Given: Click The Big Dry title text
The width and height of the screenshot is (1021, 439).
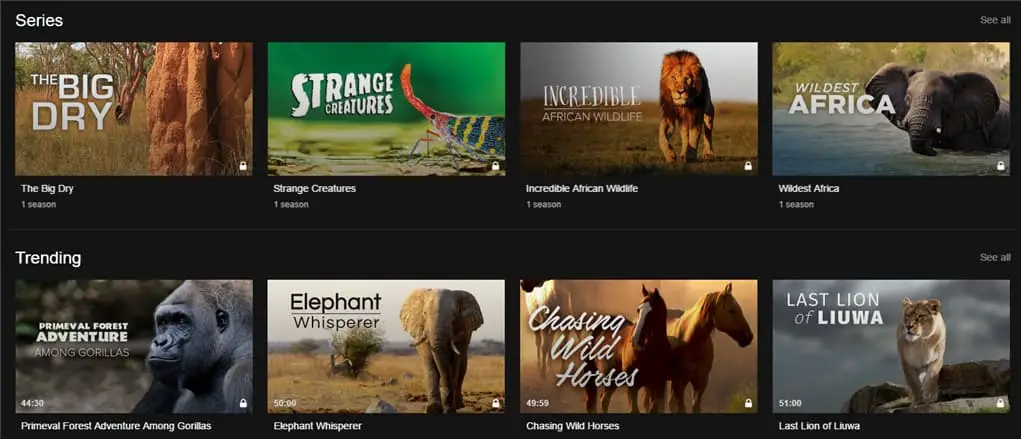Looking at the screenshot, I should [x=48, y=188].
